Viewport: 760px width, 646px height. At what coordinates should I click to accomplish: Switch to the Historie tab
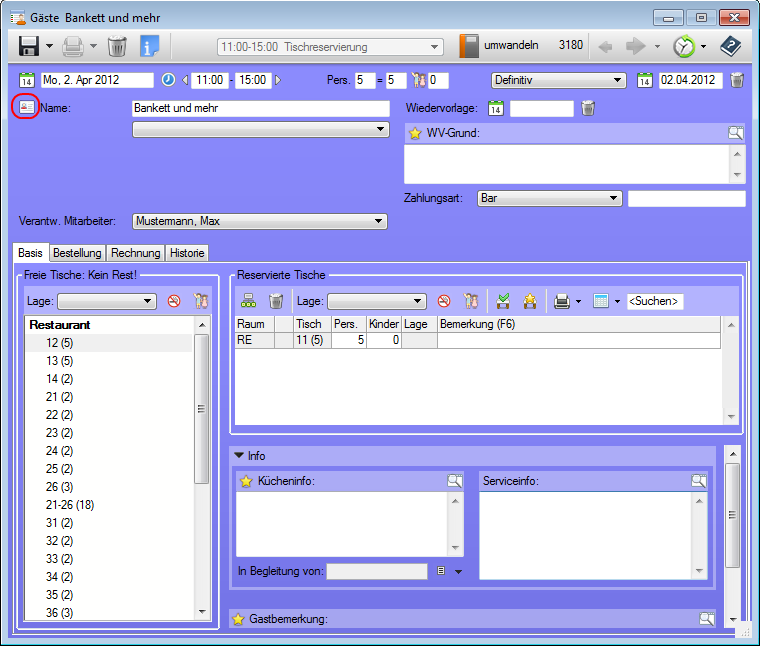point(187,253)
